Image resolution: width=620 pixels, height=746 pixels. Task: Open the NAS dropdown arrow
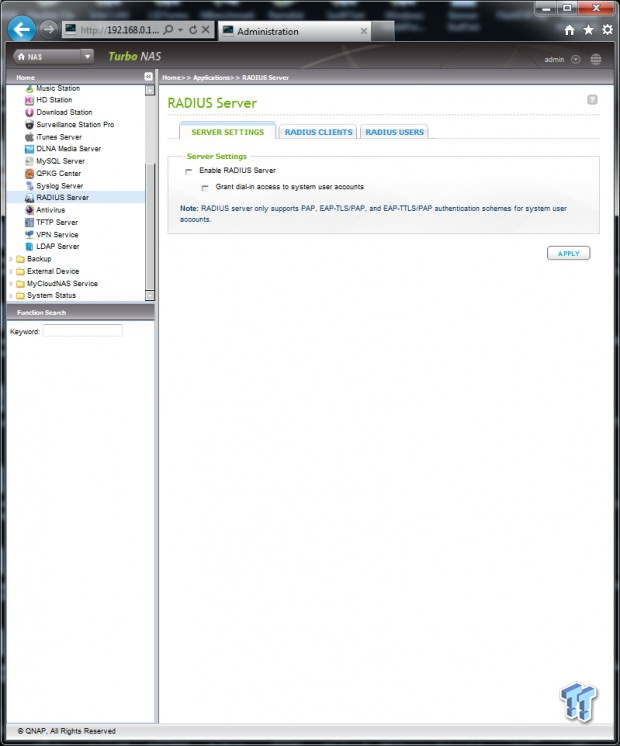click(87, 57)
